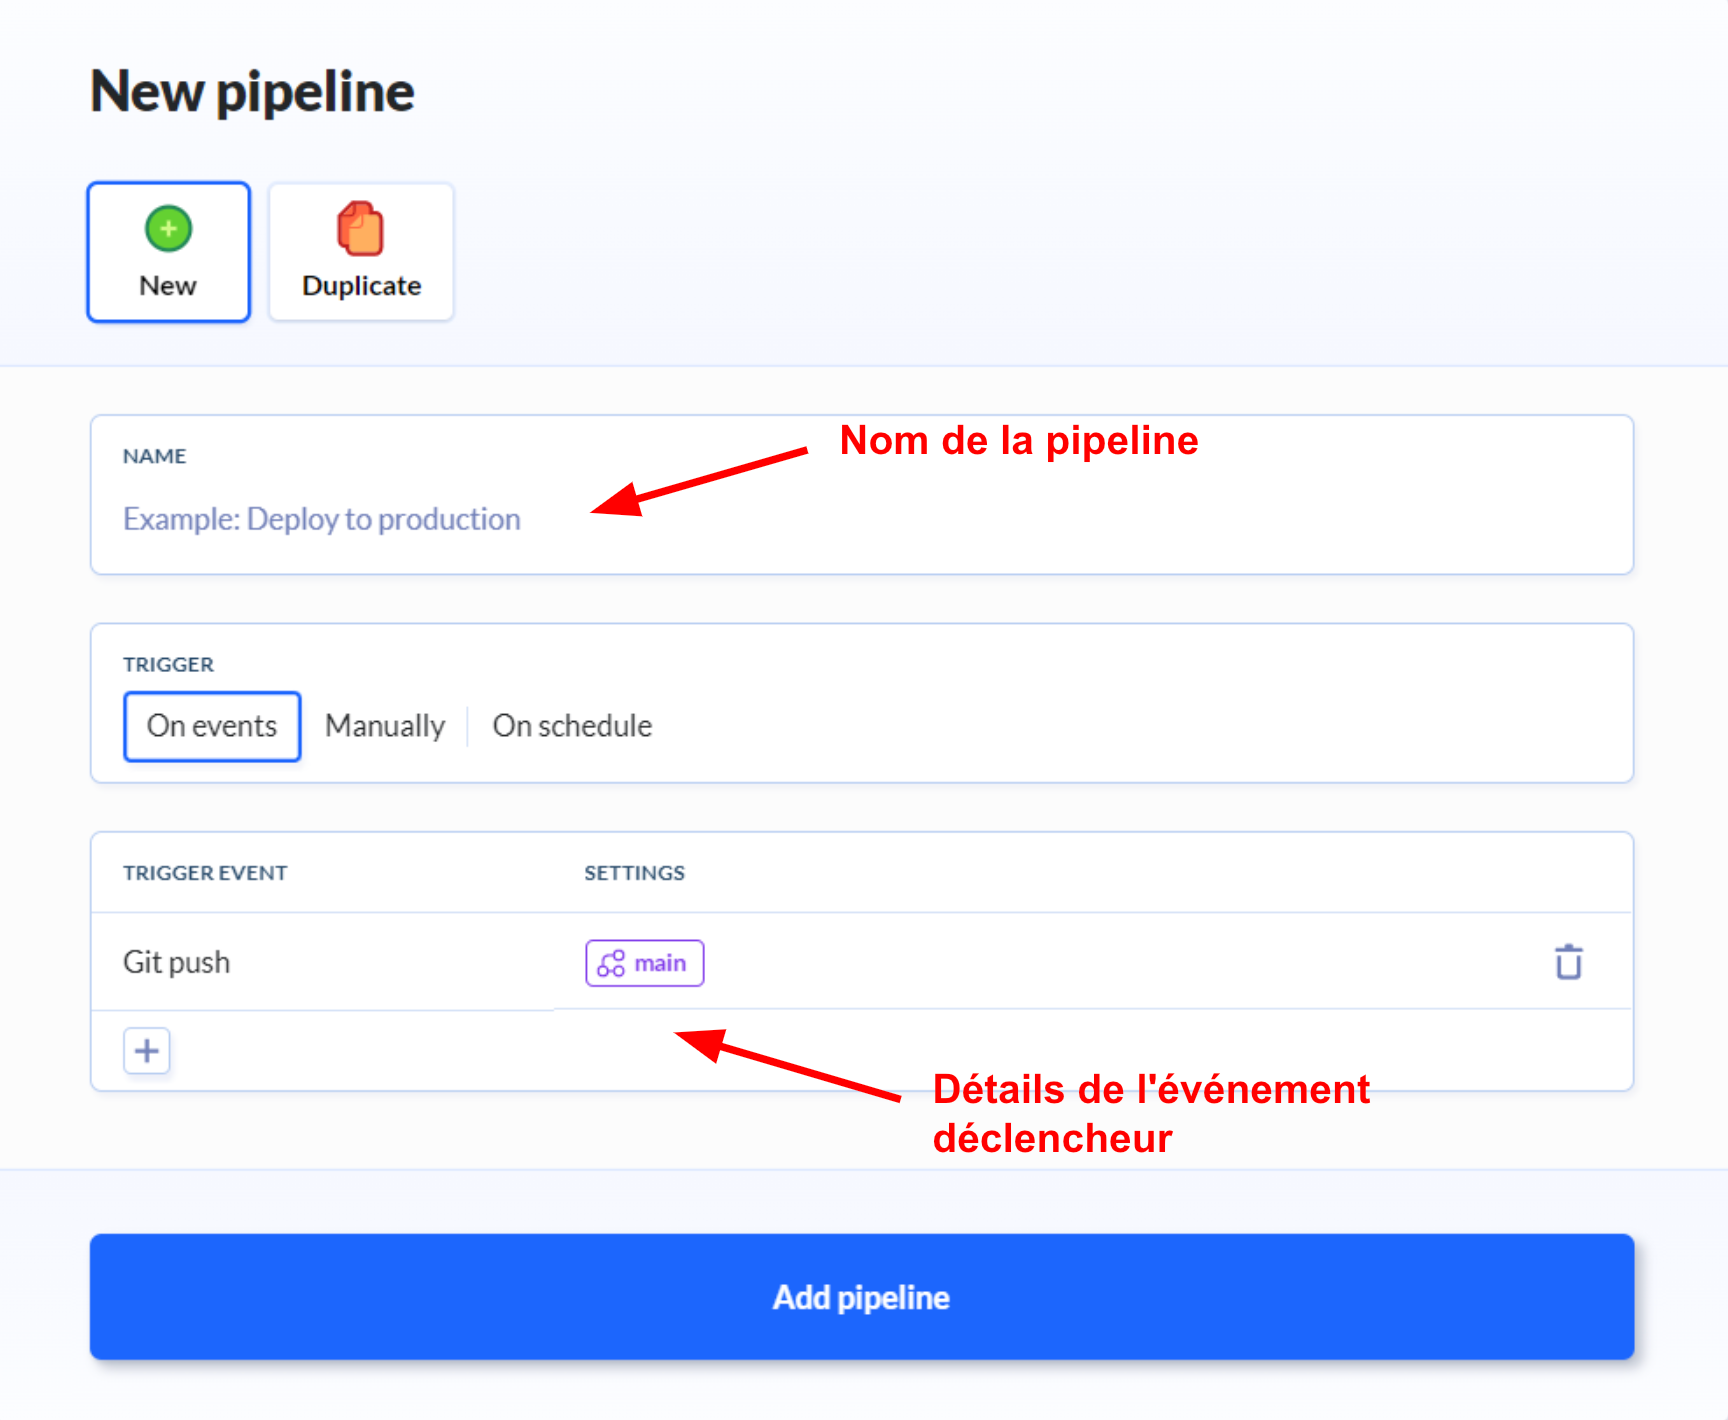This screenshot has width=1728, height=1420.
Task: Open the Git push trigger event row
Action: (x=177, y=962)
